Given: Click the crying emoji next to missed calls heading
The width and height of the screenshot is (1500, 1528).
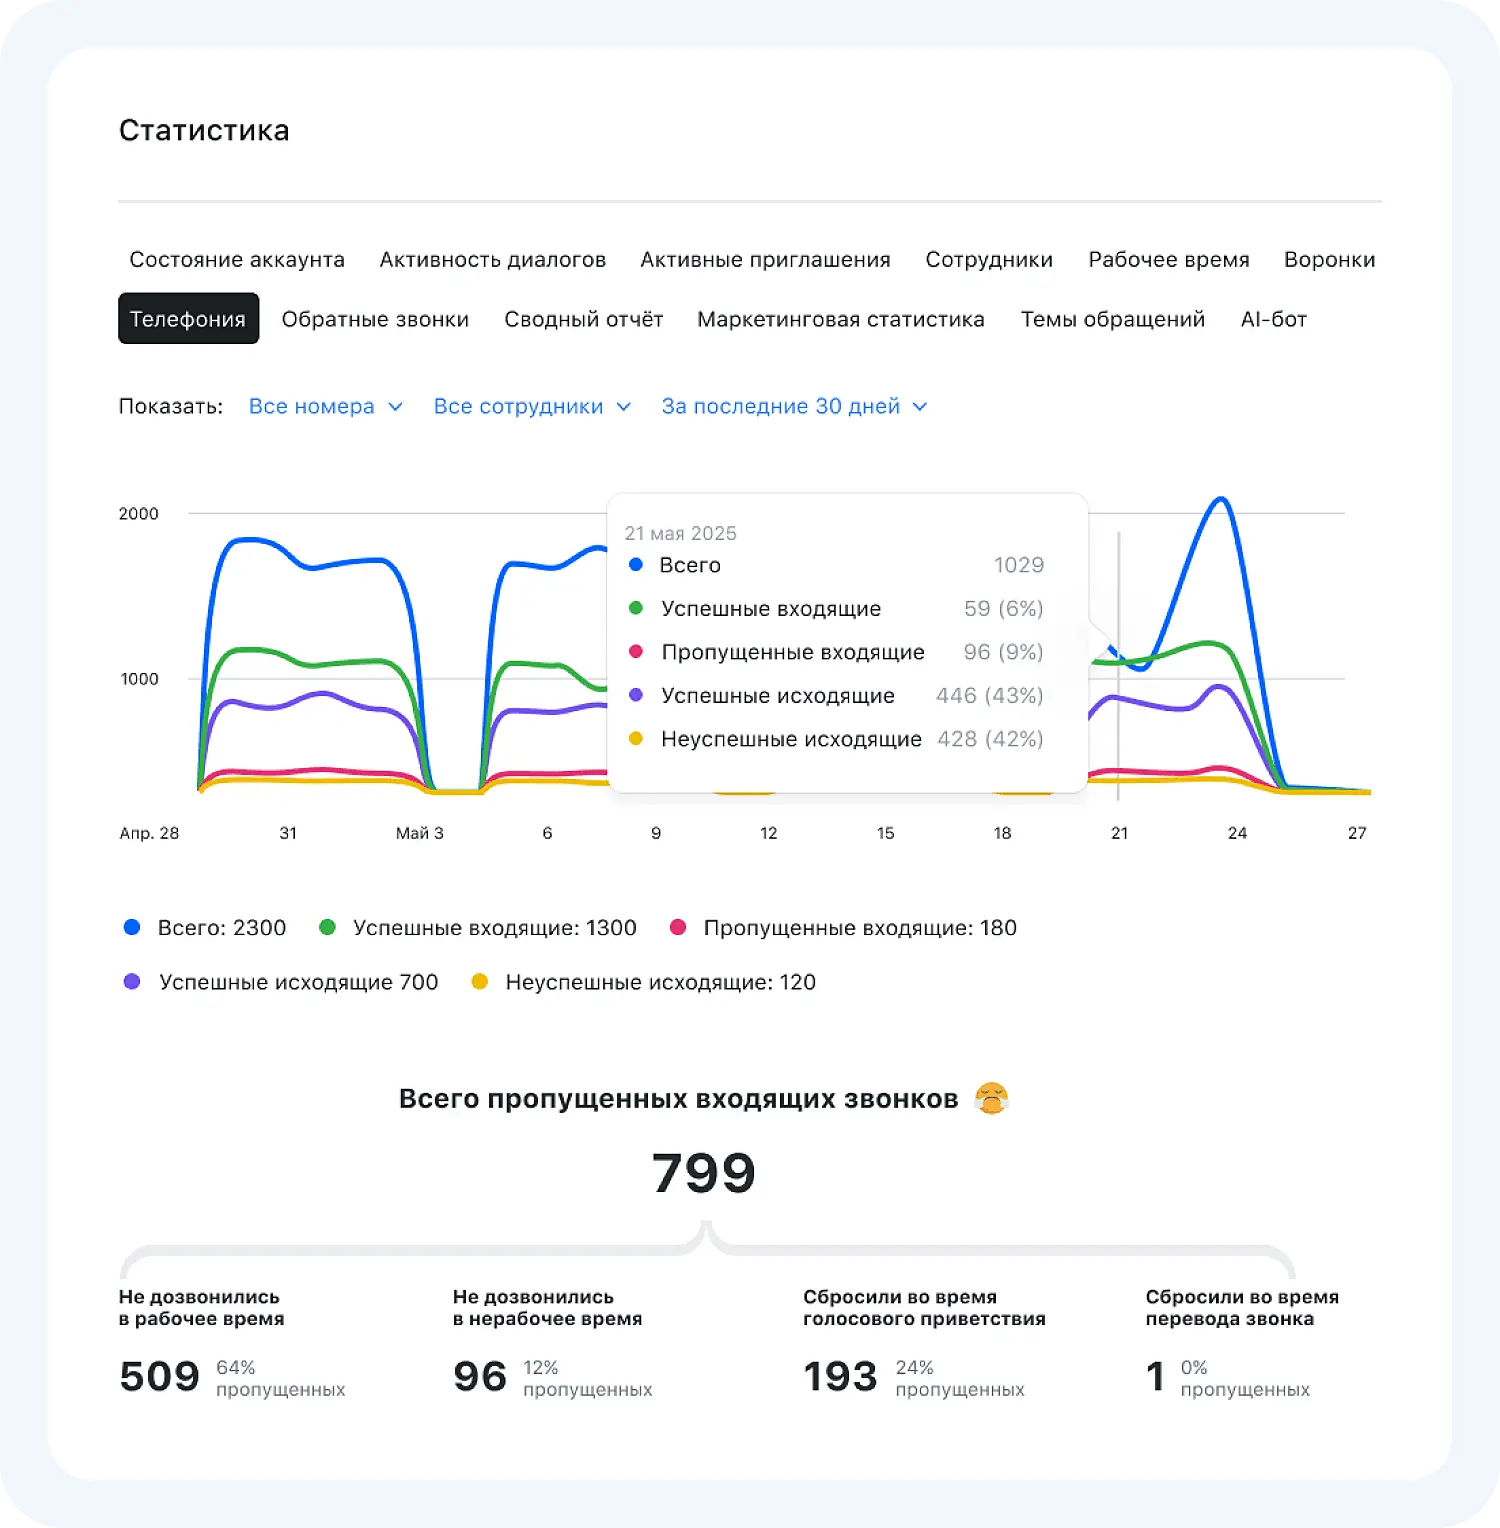Looking at the screenshot, I should click(x=994, y=1098).
